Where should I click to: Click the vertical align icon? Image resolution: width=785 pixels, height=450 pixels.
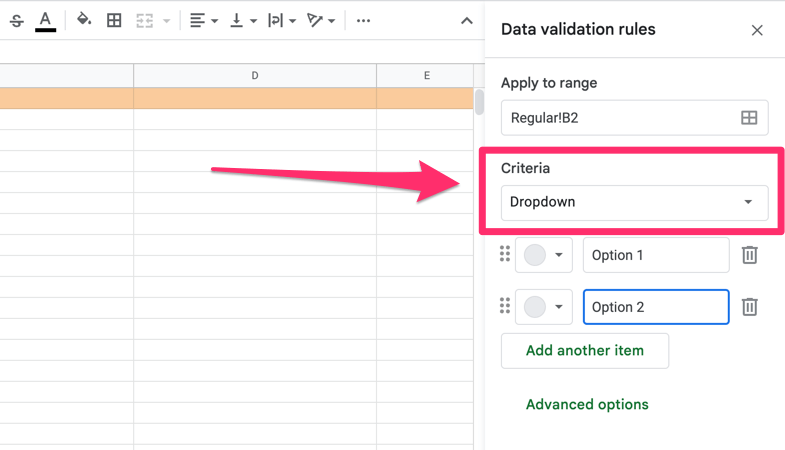click(236, 21)
